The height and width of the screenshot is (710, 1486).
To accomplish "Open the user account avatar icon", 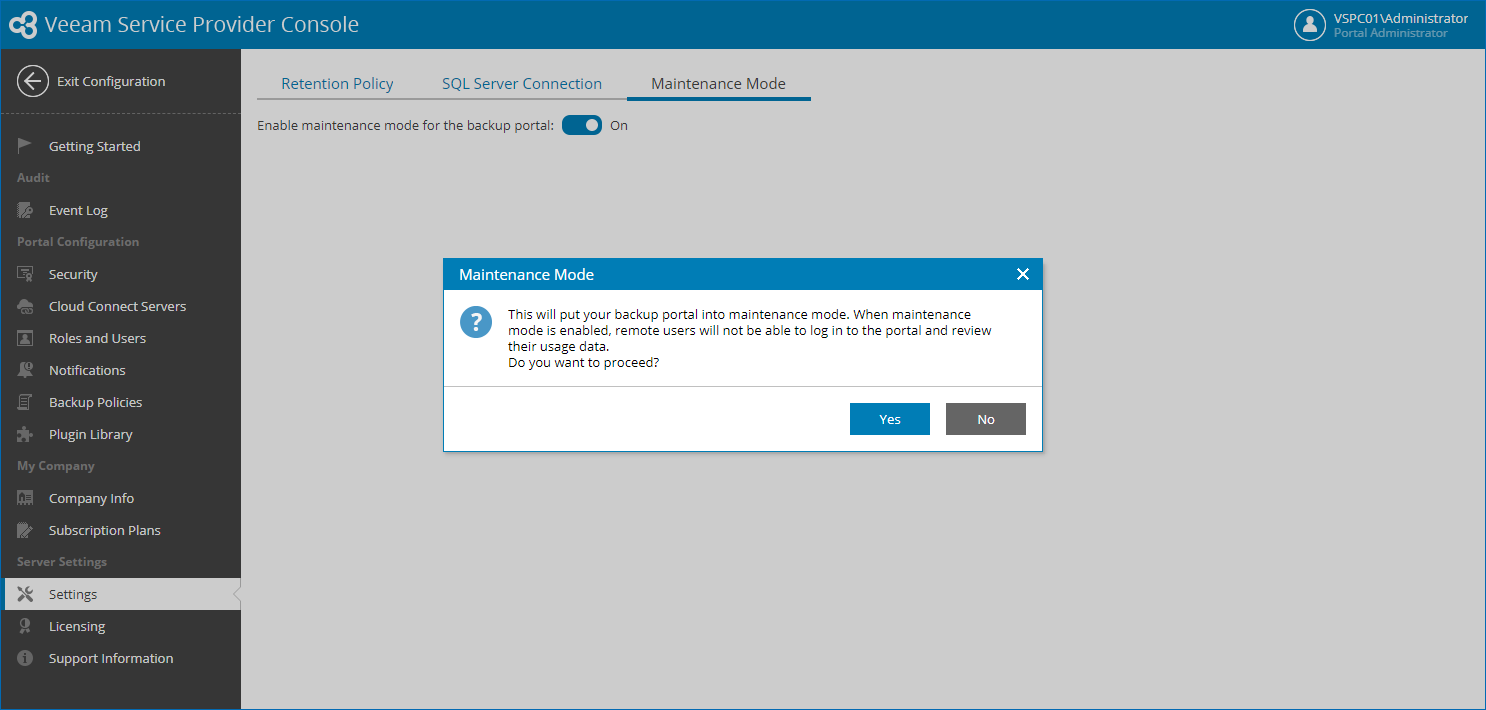I will (x=1309, y=25).
